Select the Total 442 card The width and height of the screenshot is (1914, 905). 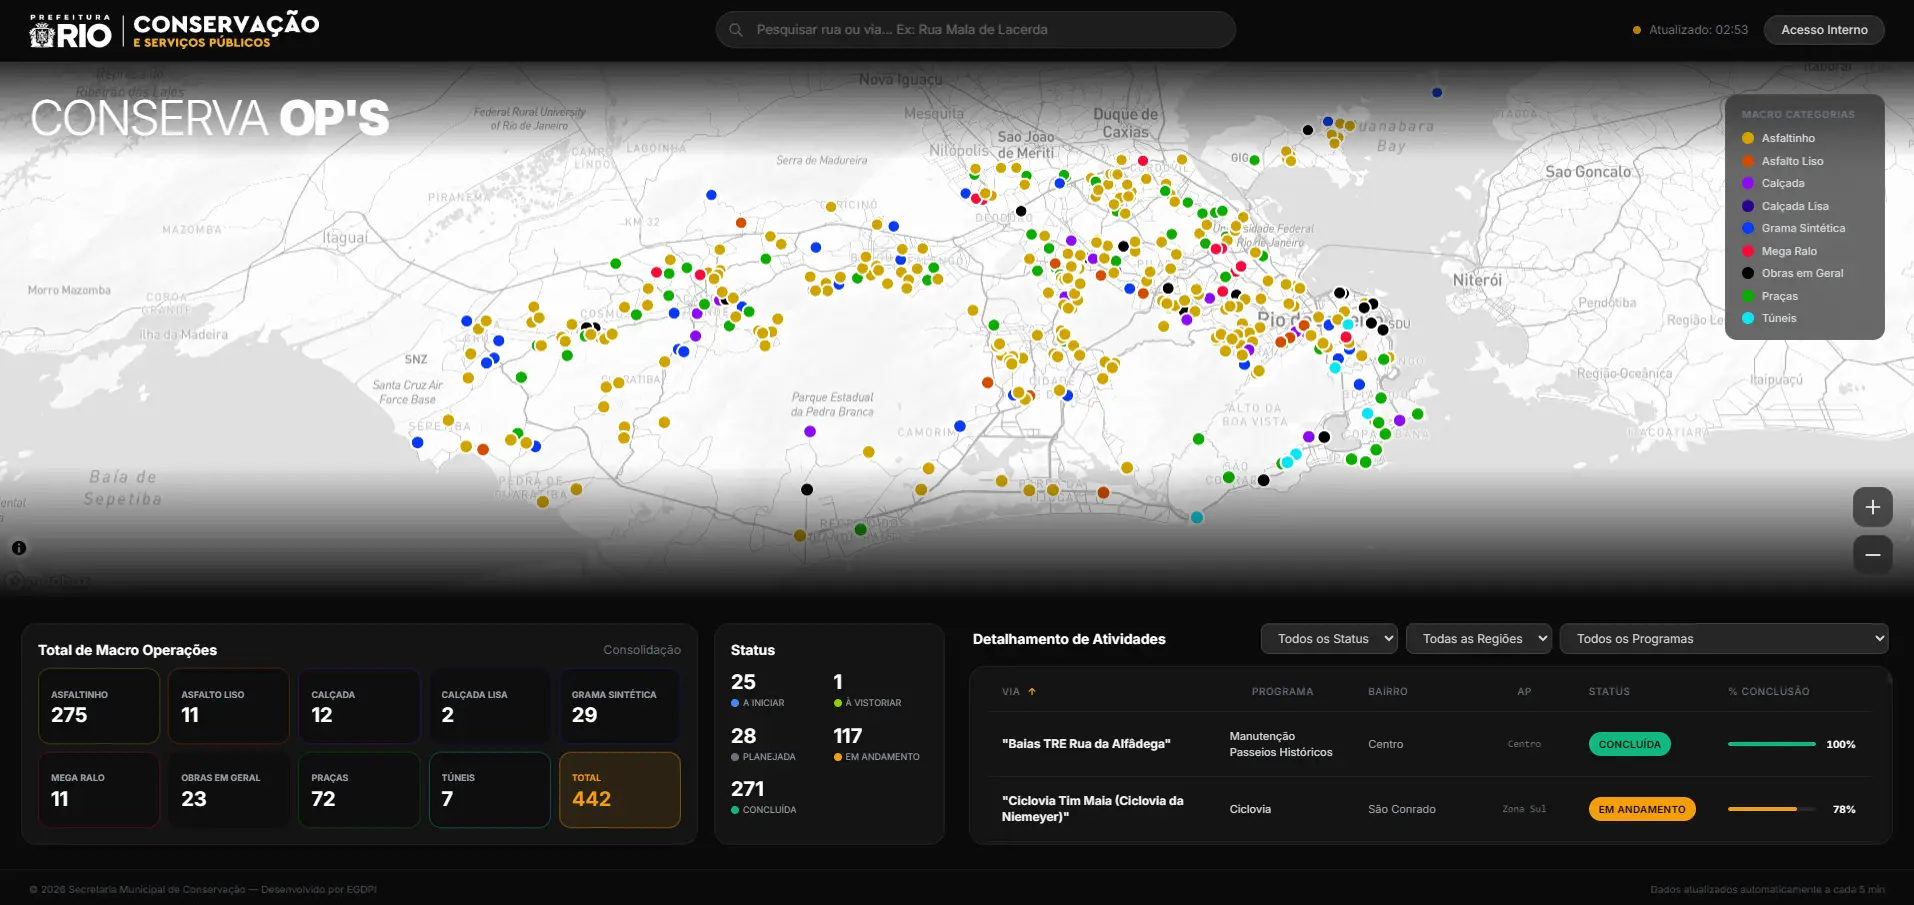(x=620, y=790)
